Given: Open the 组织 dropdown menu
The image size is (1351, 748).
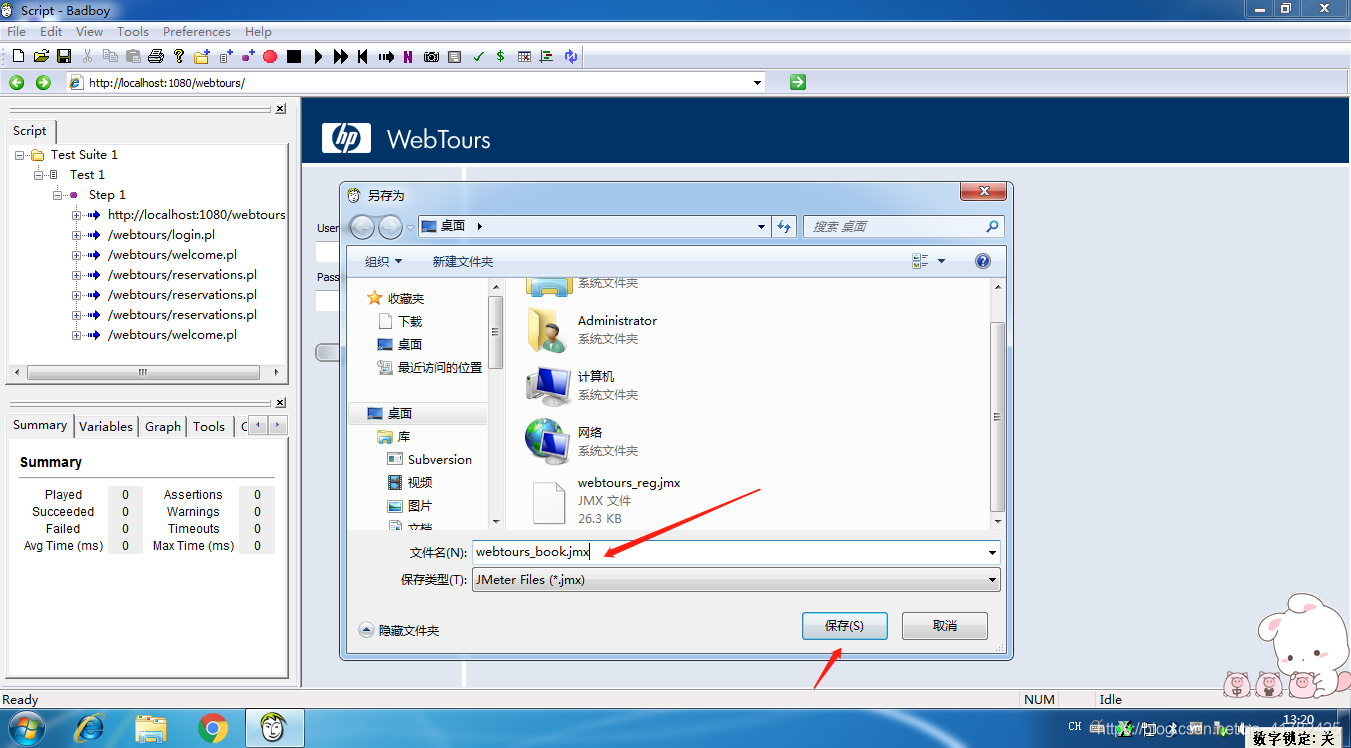Looking at the screenshot, I should tap(384, 262).
